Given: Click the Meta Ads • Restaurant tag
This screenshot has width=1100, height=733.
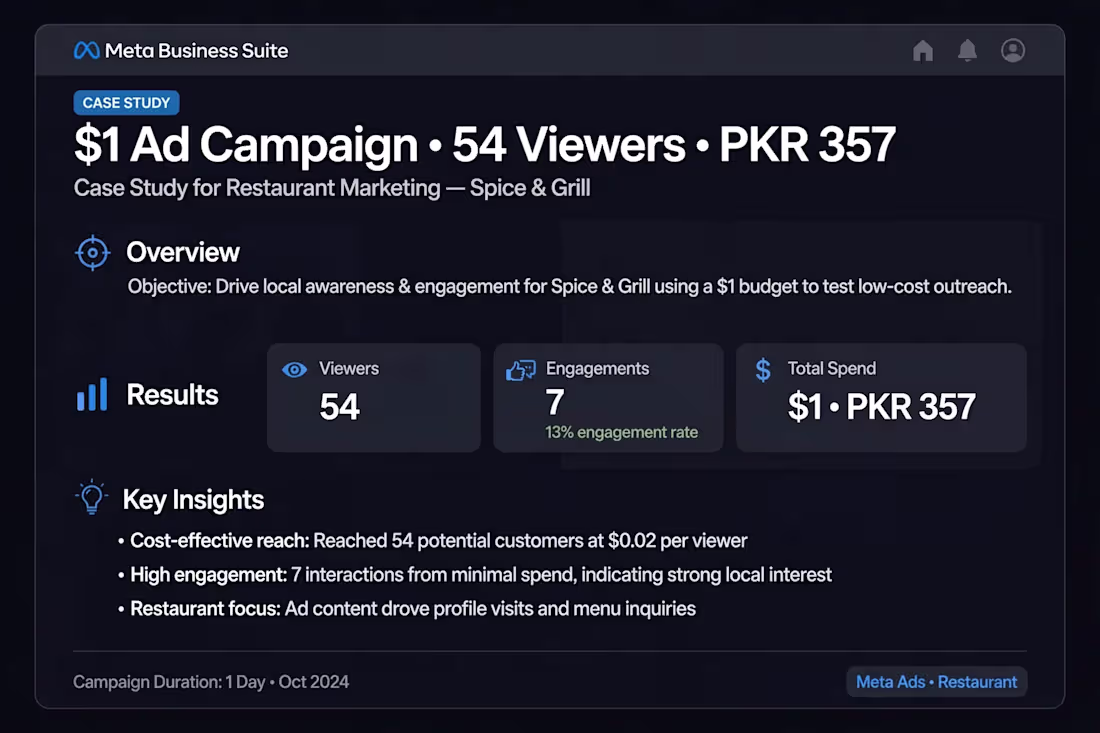Looking at the screenshot, I should tap(937, 682).
